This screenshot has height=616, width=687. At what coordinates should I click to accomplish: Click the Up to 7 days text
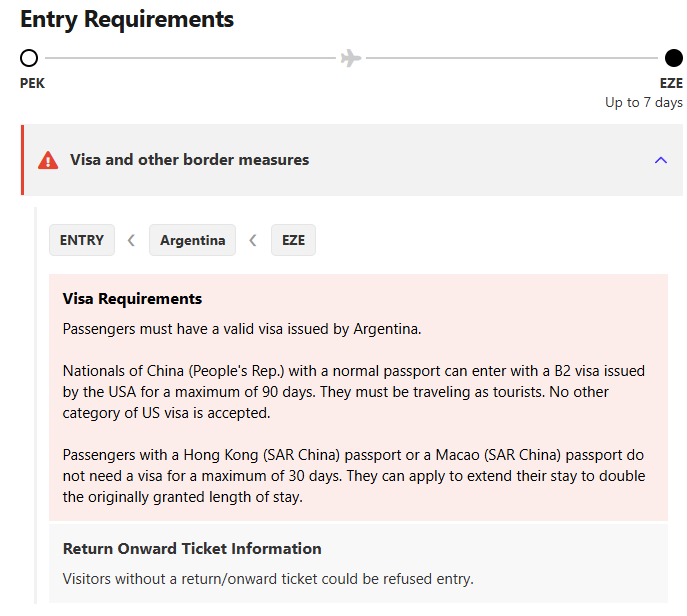(x=643, y=102)
